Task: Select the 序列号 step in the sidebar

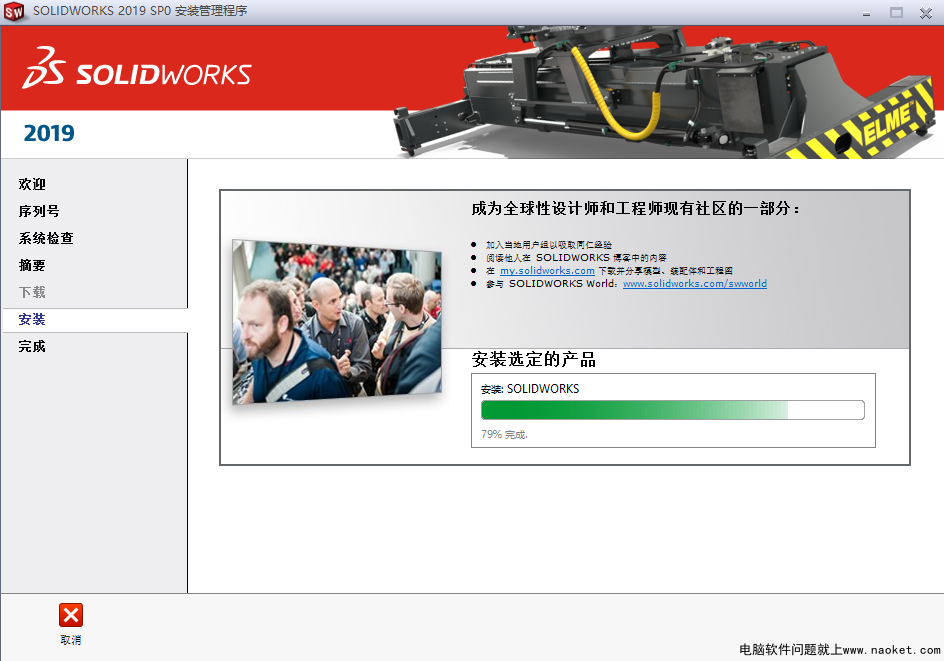Action: pos(39,211)
